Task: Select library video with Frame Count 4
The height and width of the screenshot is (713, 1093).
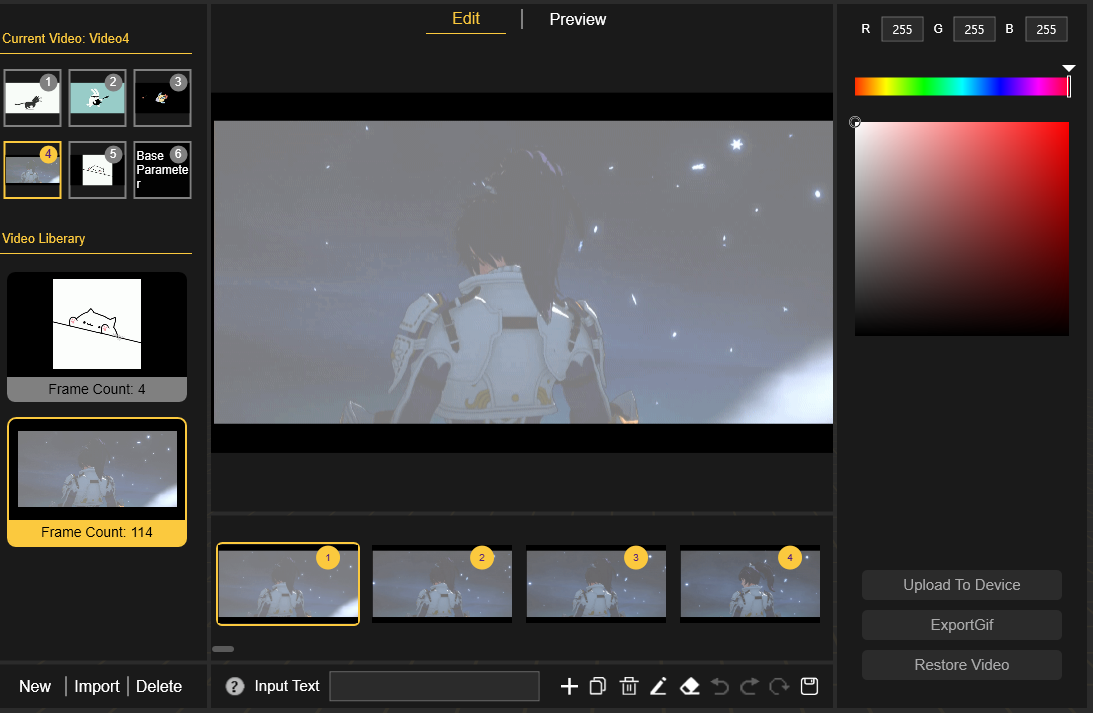Action: pos(97,337)
